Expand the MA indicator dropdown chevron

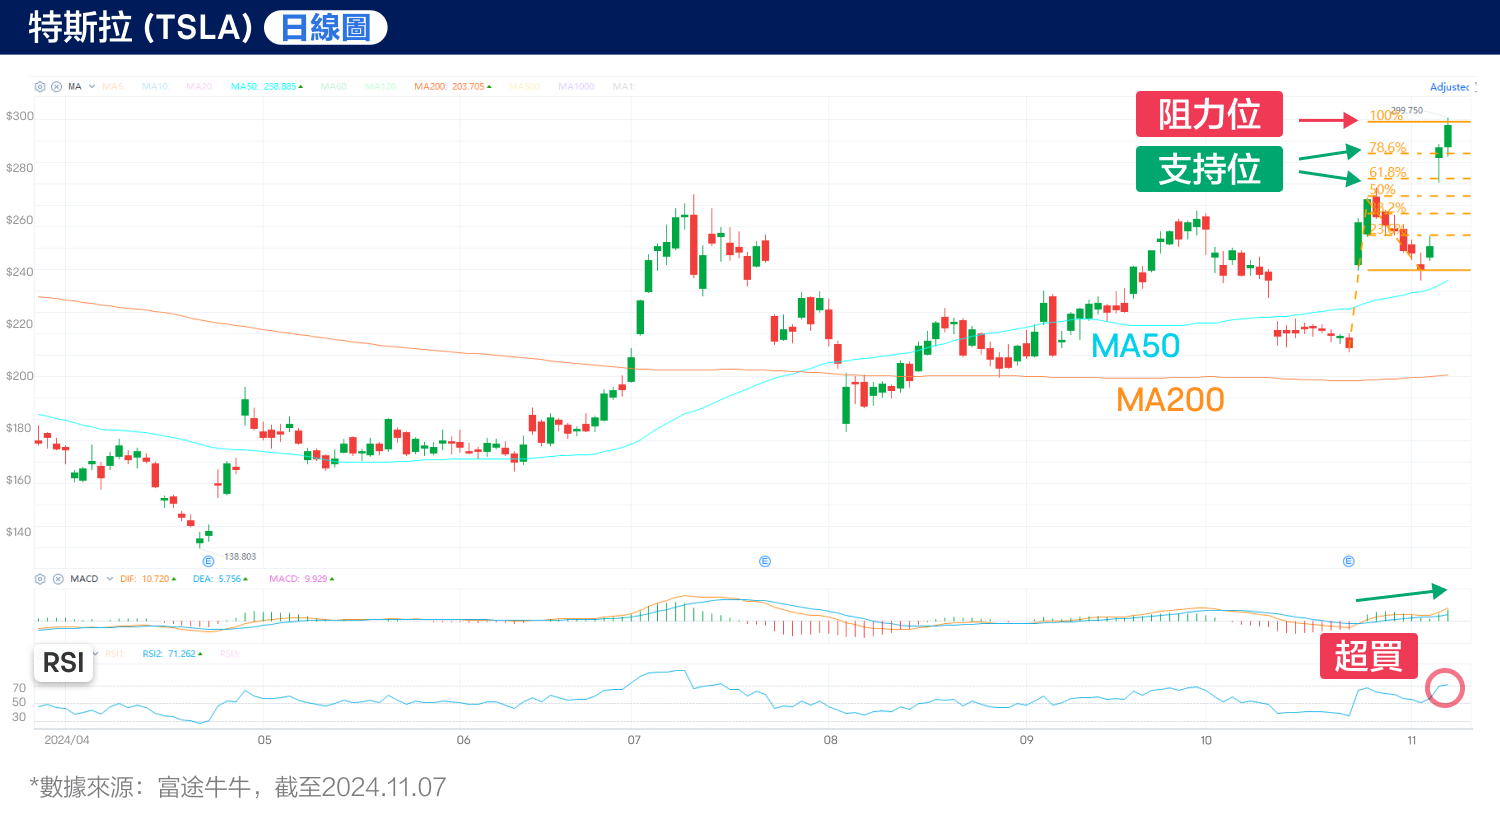click(92, 86)
